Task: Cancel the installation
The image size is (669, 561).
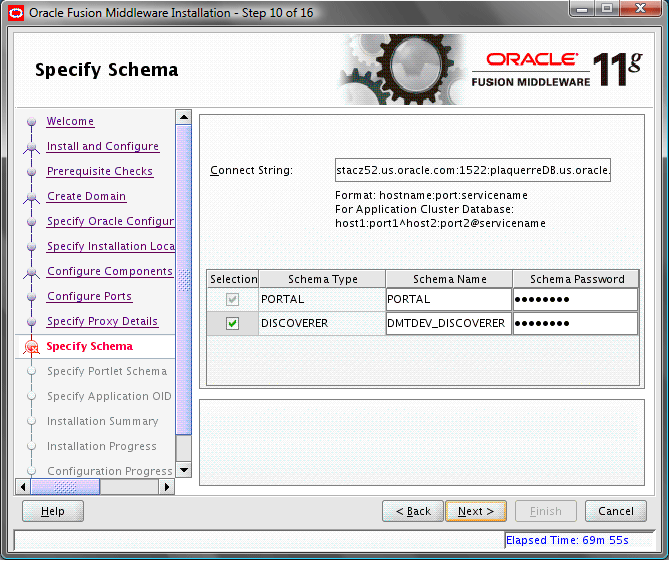Action: (616, 511)
